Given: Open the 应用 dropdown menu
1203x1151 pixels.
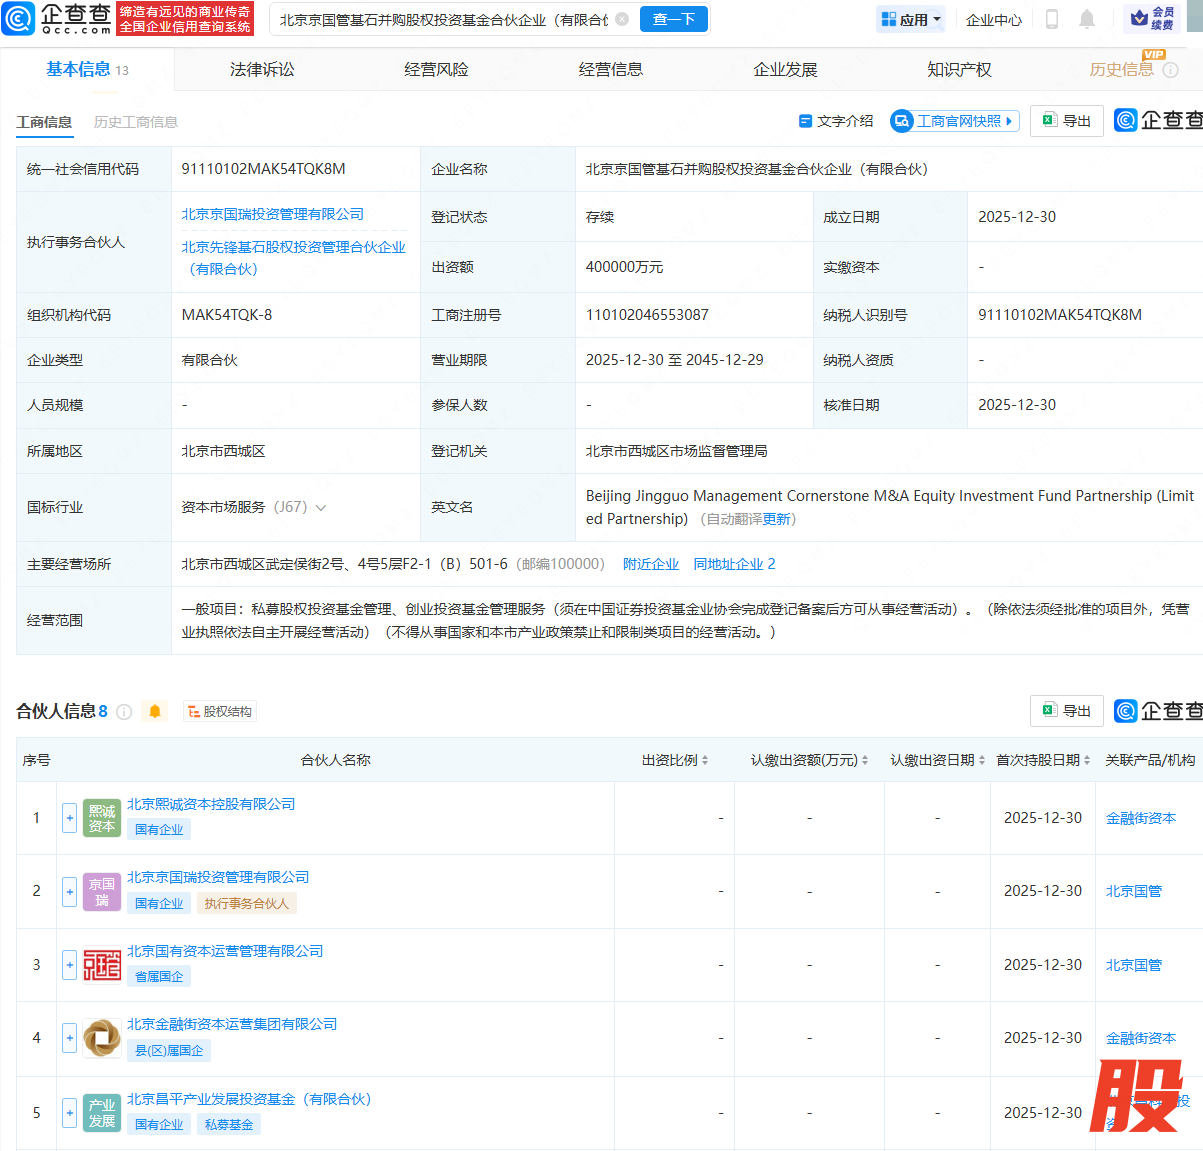Looking at the screenshot, I should click(x=911, y=19).
